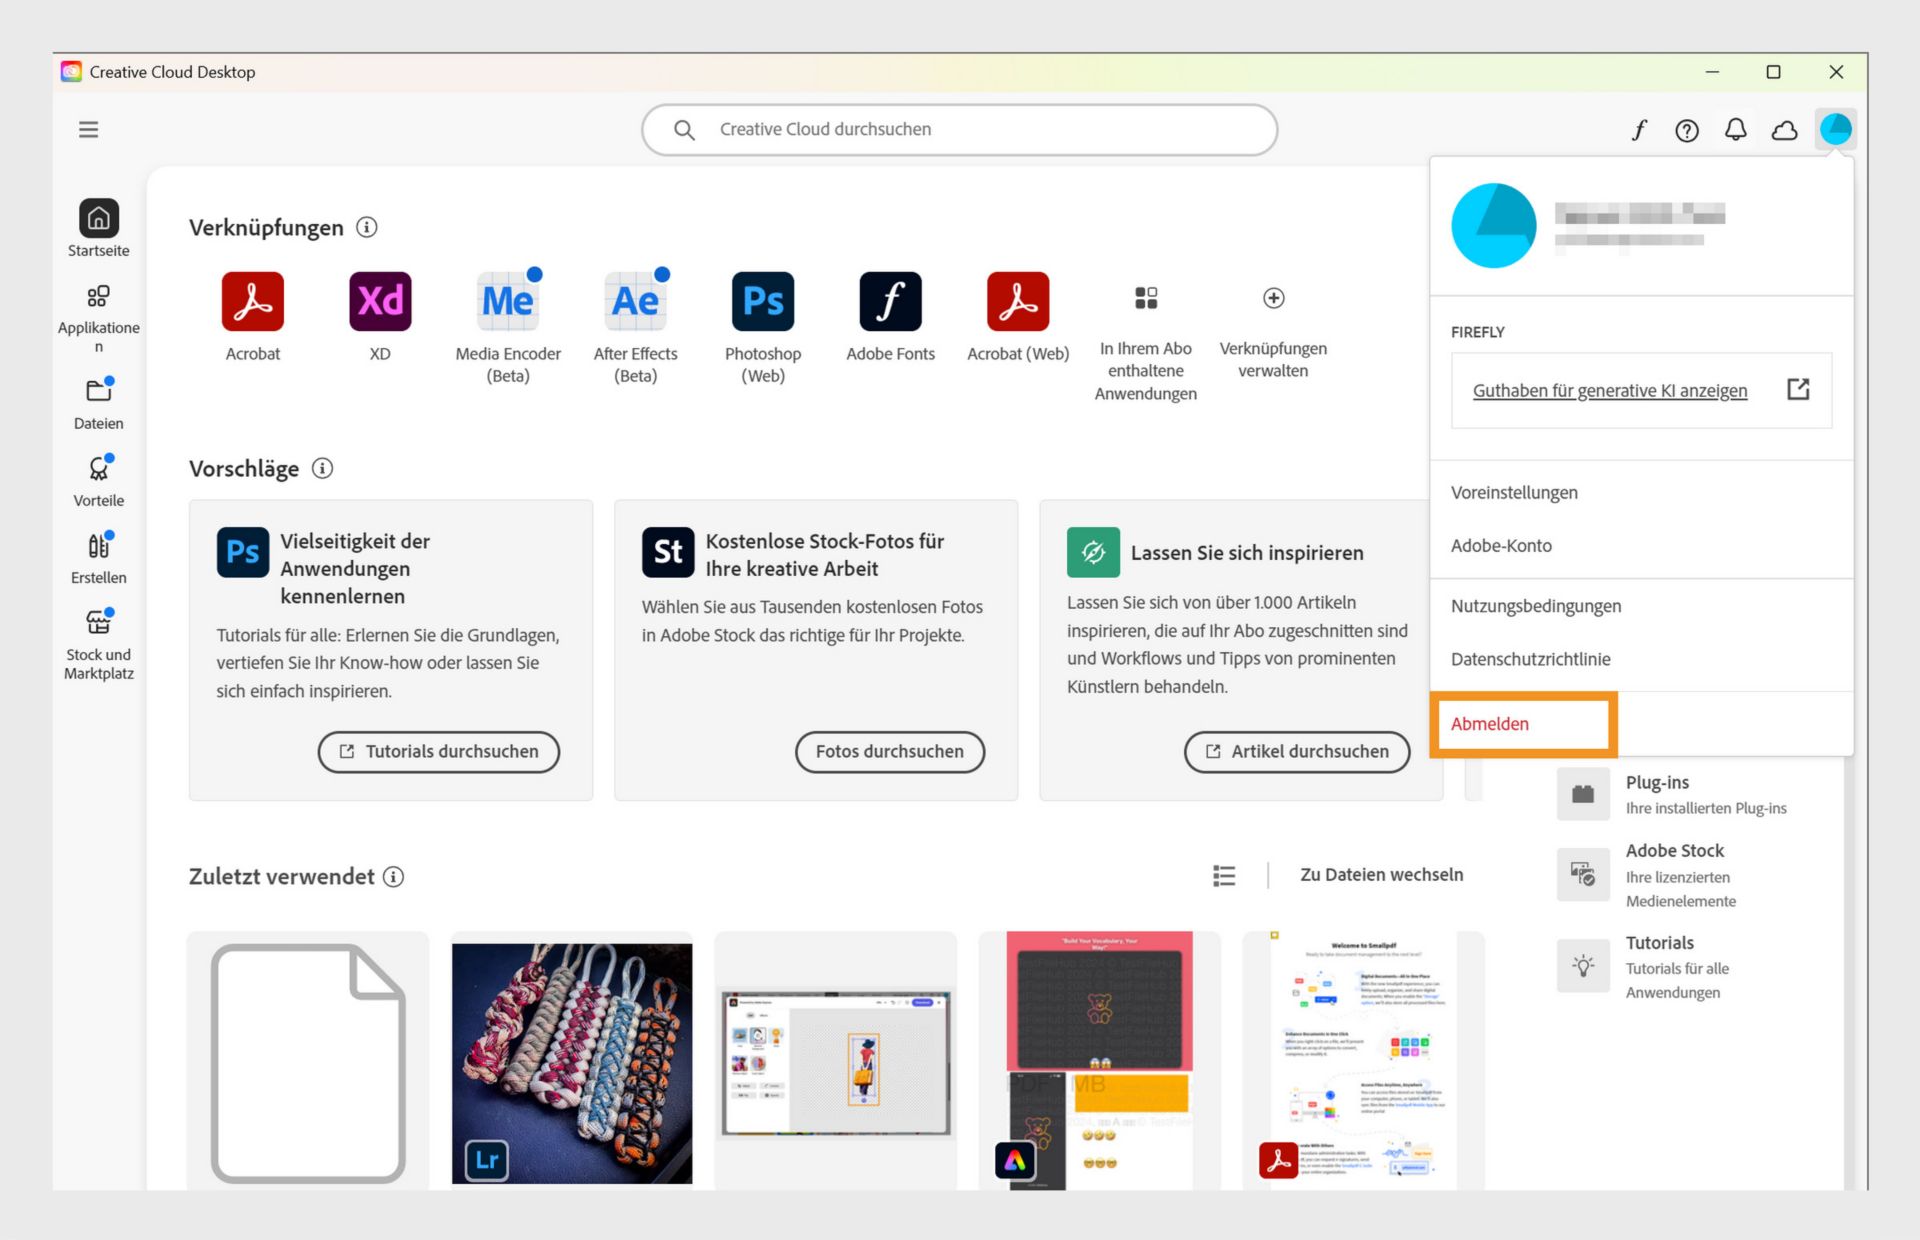1920x1240 pixels.
Task: Open the hamburger menu icon
Action: 88,129
